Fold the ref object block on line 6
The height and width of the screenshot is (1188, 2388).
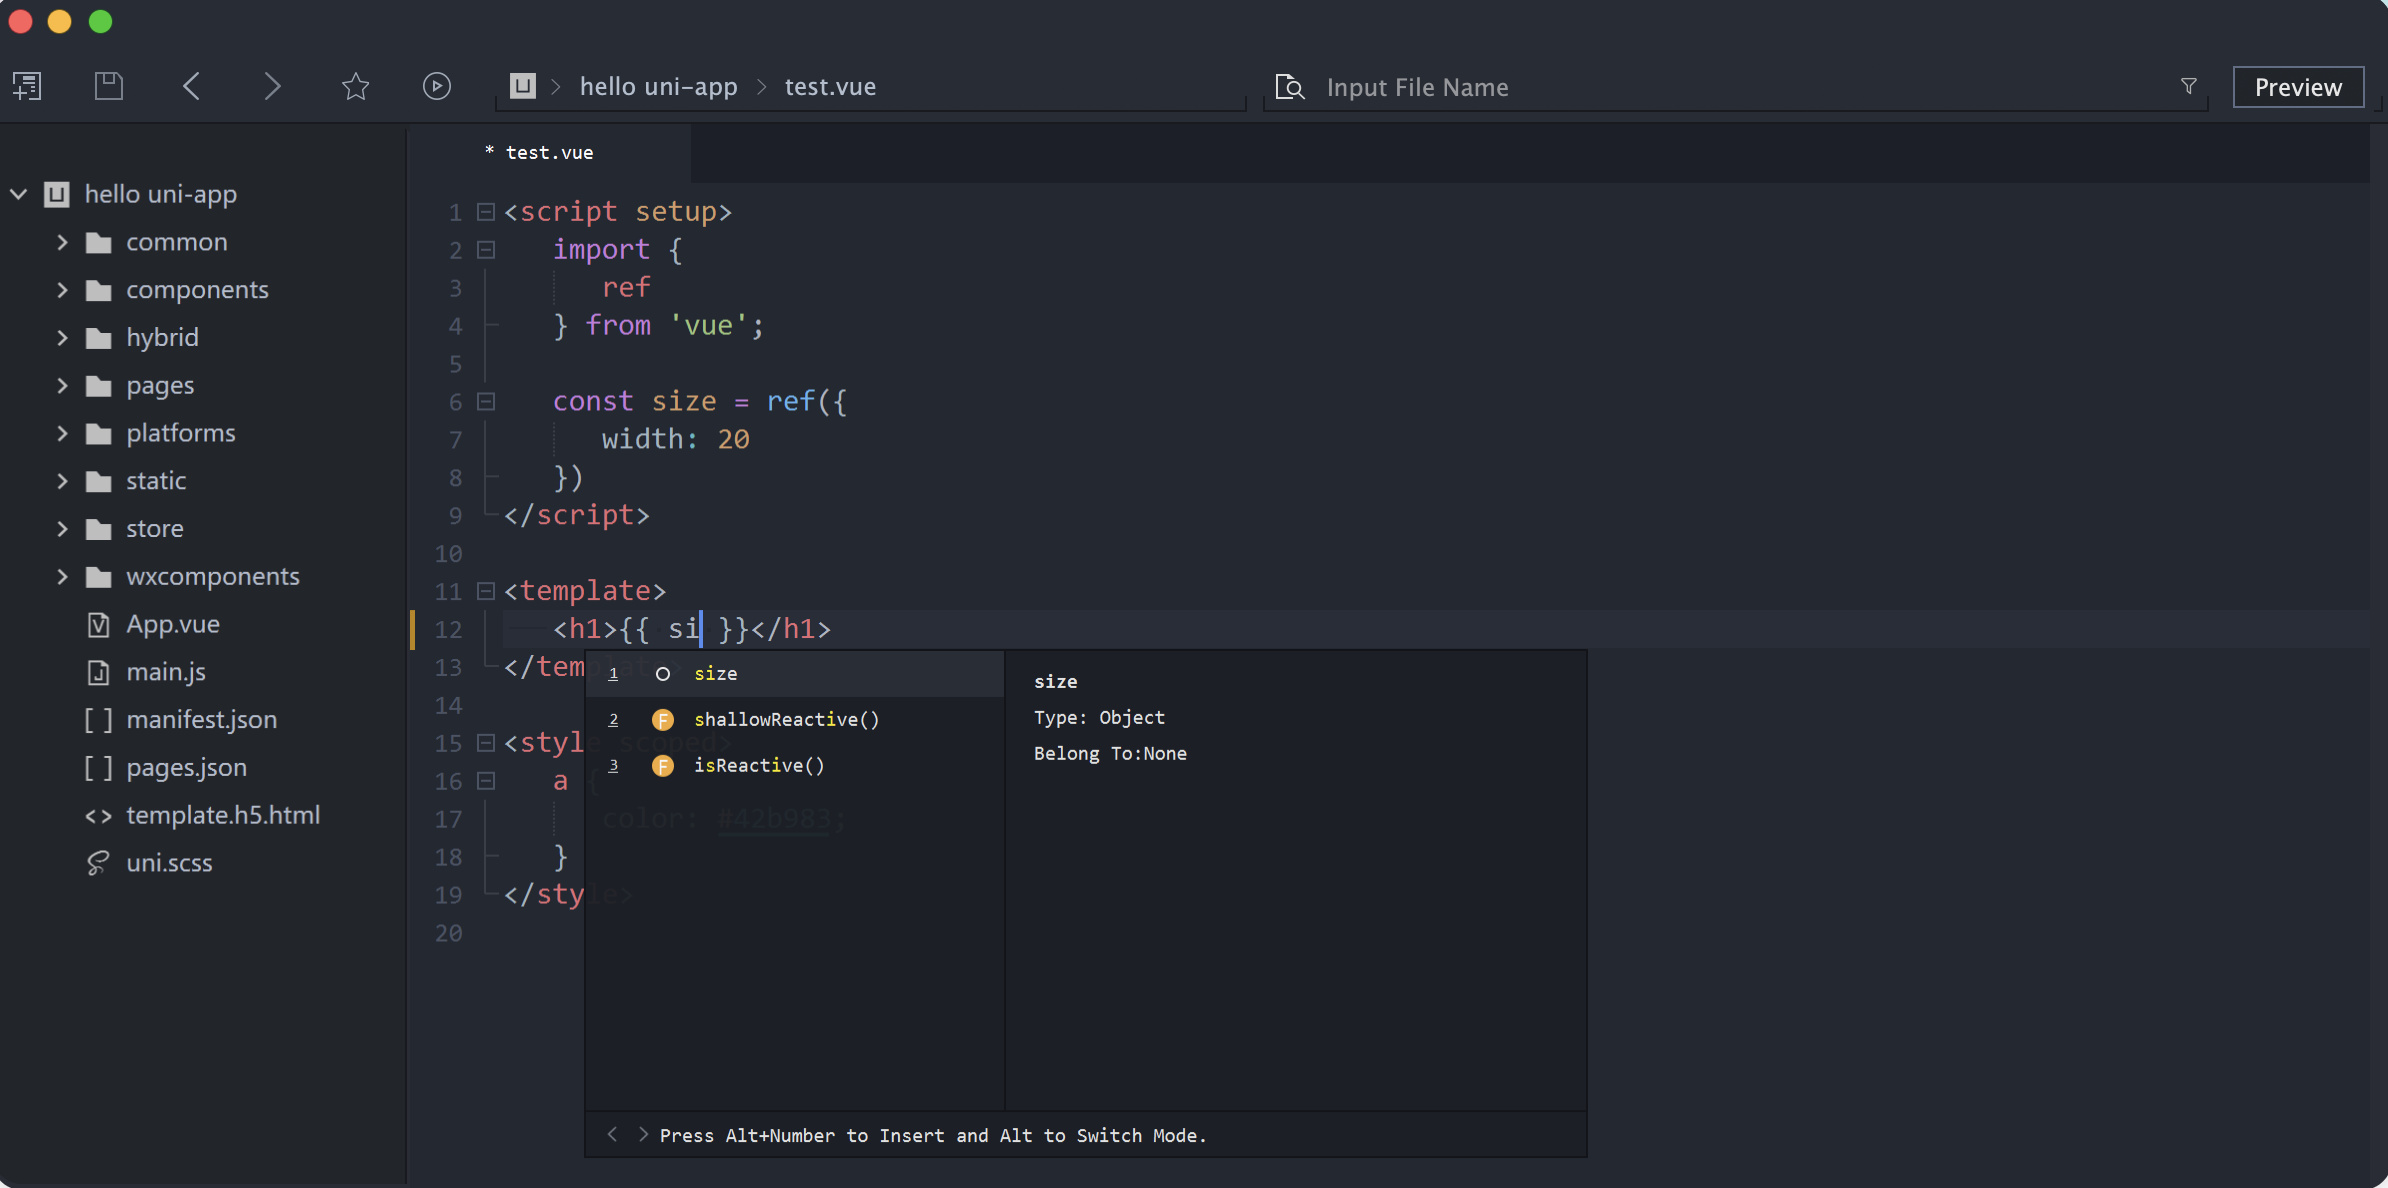tap(486, 402)
